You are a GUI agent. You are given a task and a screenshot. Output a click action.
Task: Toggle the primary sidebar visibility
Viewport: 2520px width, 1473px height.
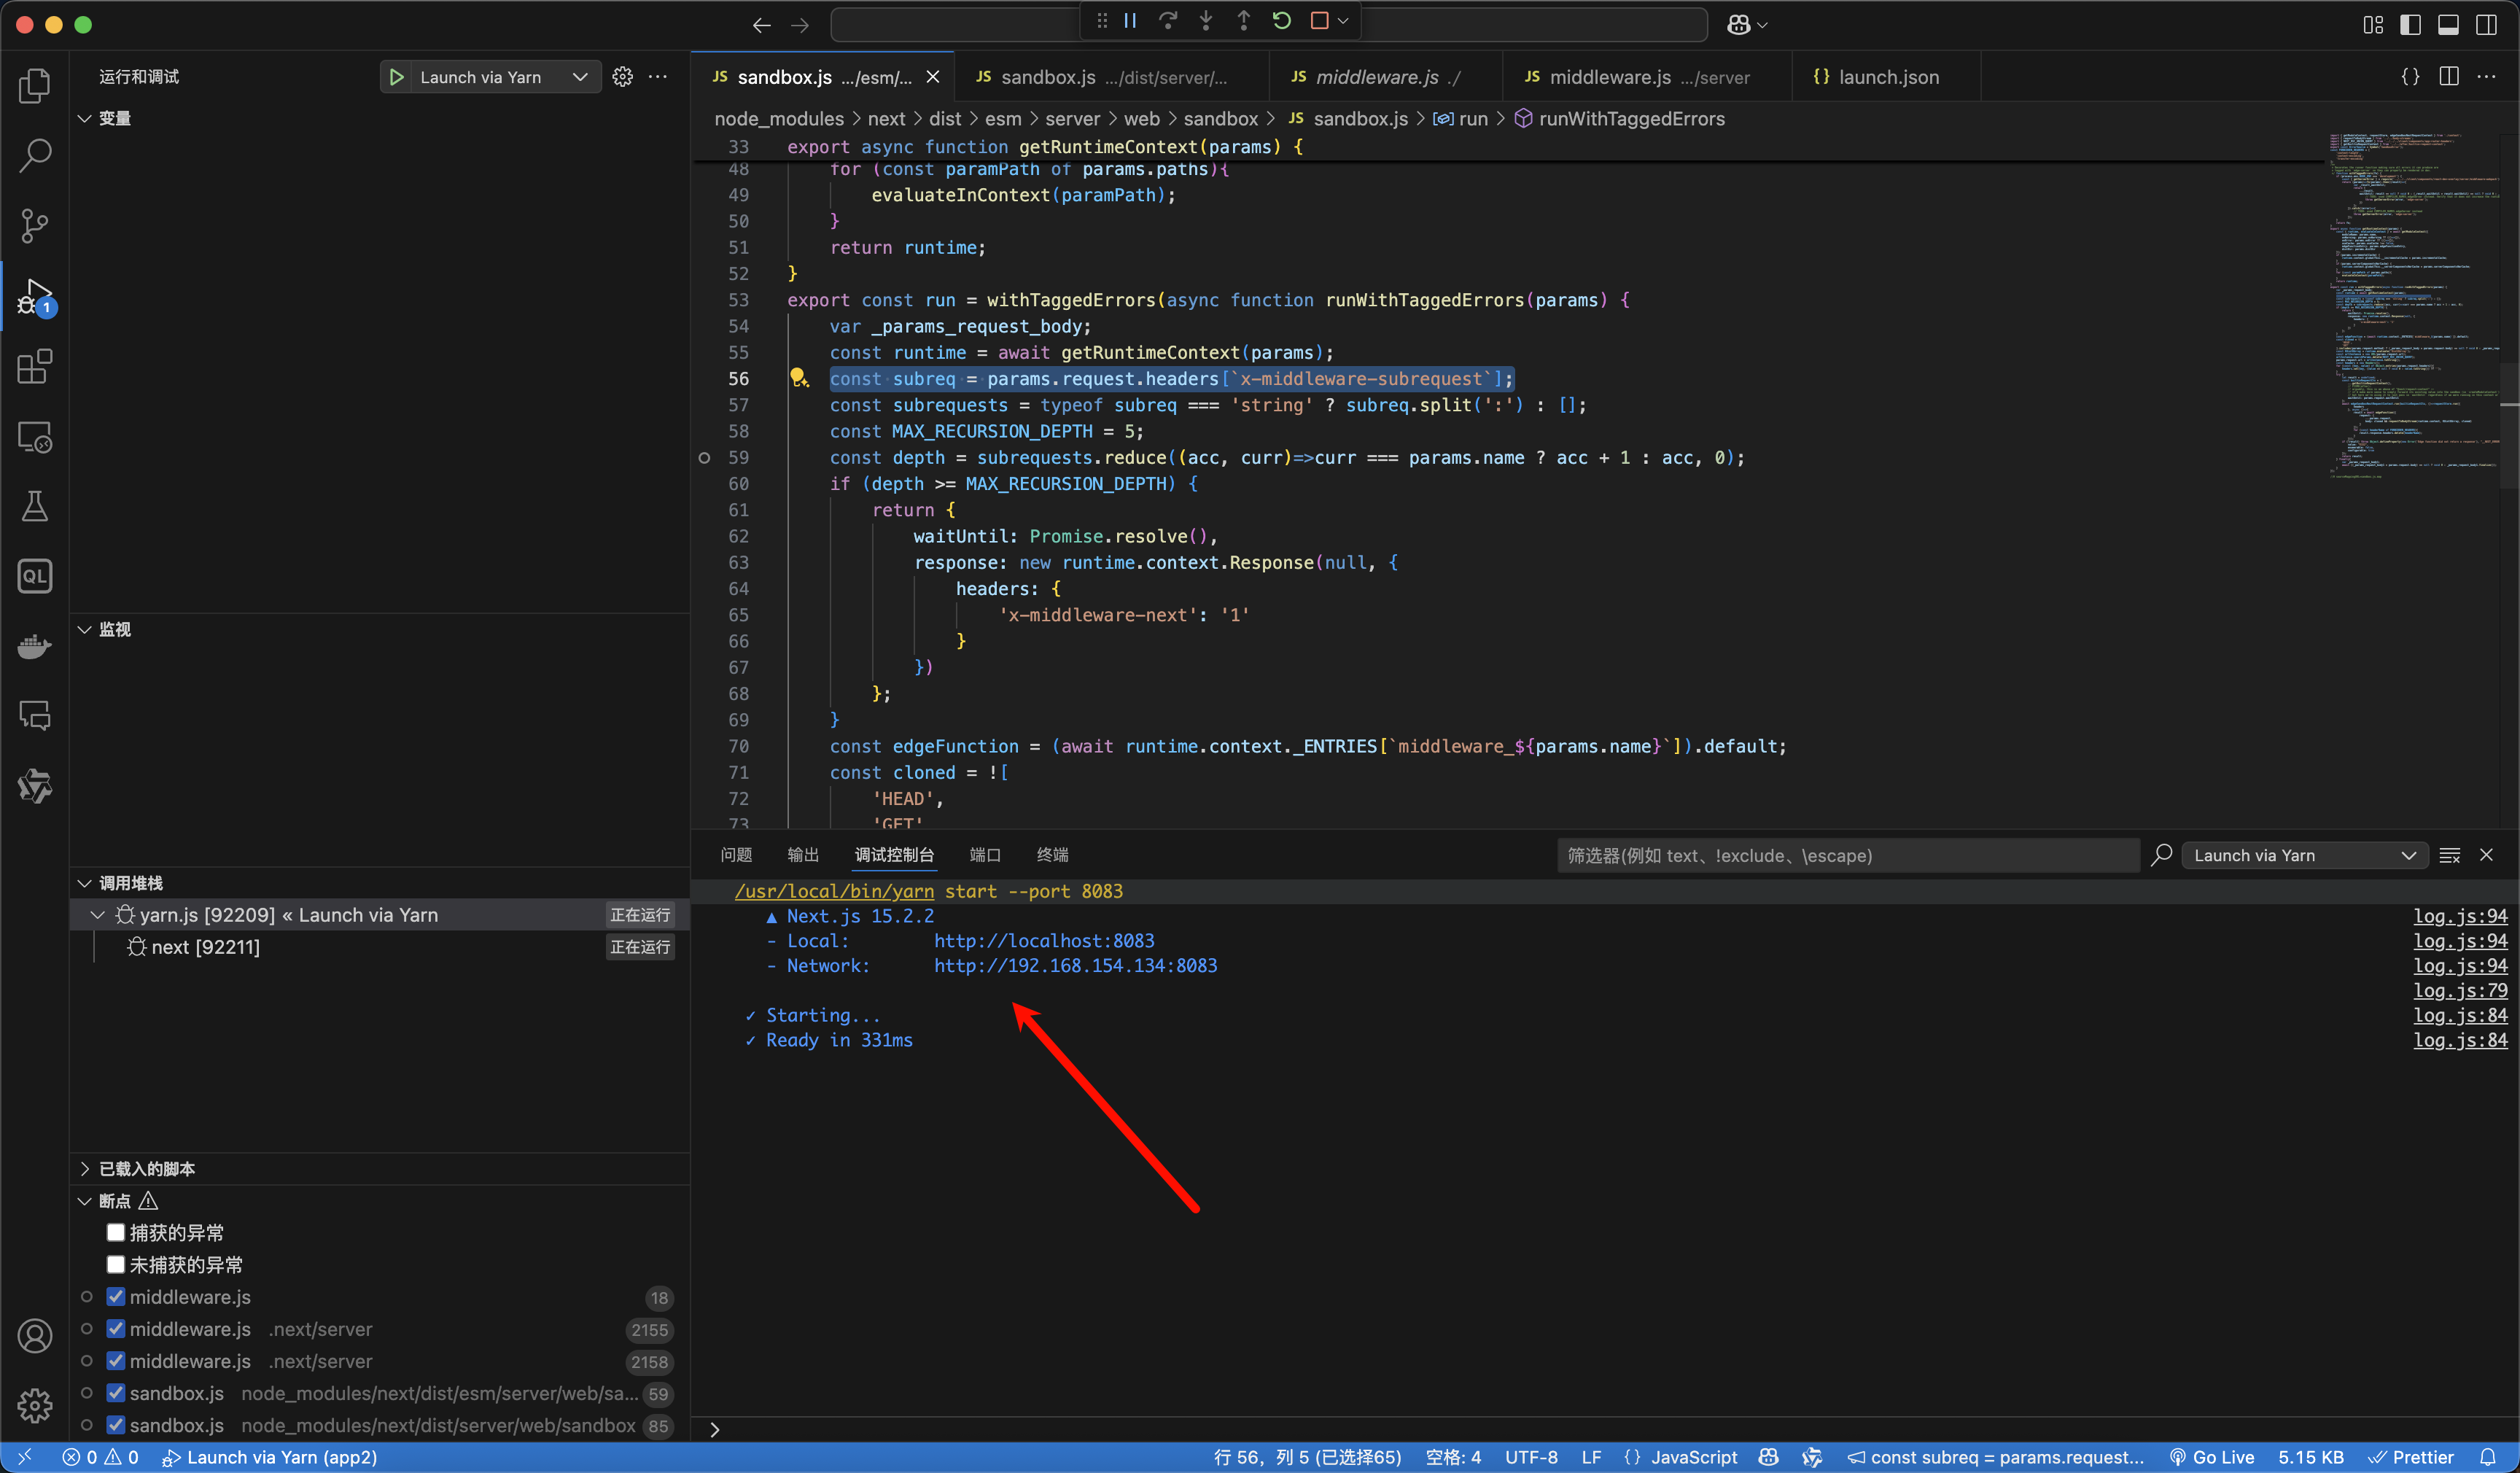pyautogui.click(x=2411, y=25)
